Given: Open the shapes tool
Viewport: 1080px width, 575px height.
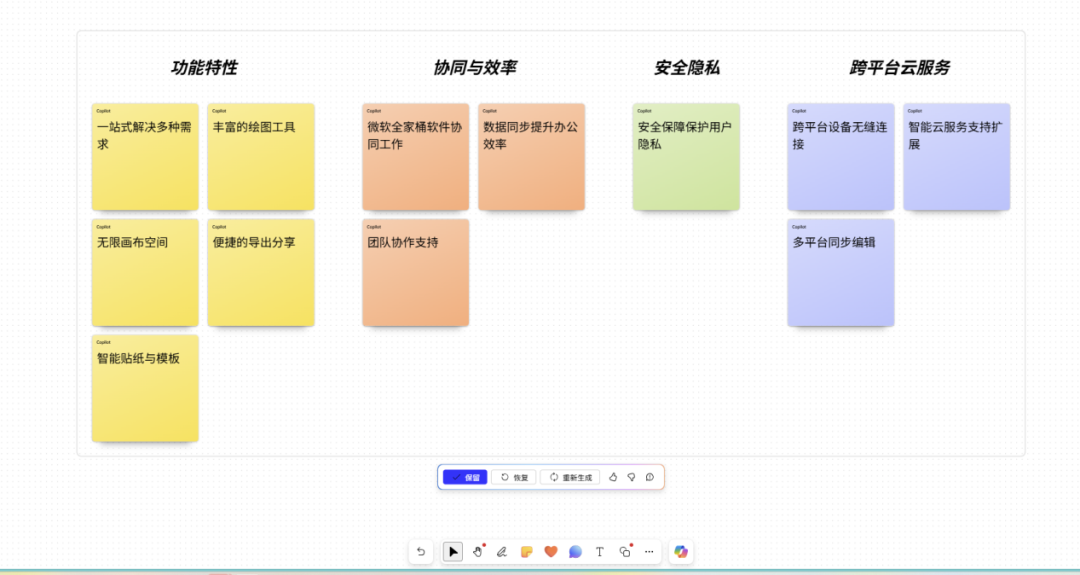Looking at the screenshot, I should point(625,551).
